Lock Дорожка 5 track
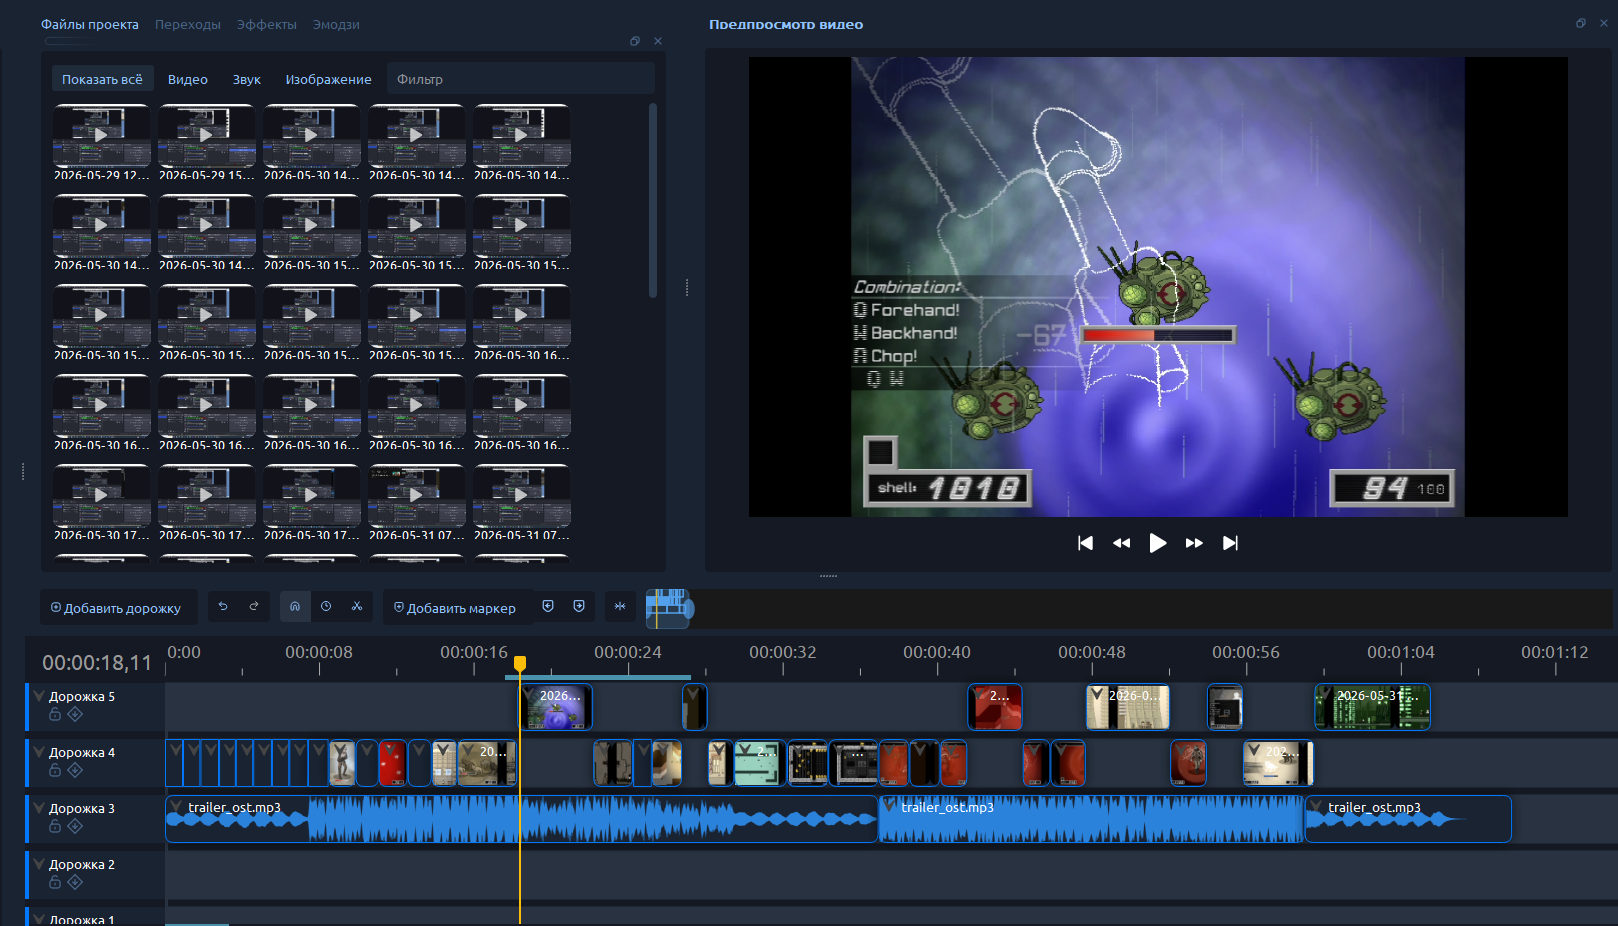The image size is (1618, 926). pyautogui.click(x=55, y=714)
